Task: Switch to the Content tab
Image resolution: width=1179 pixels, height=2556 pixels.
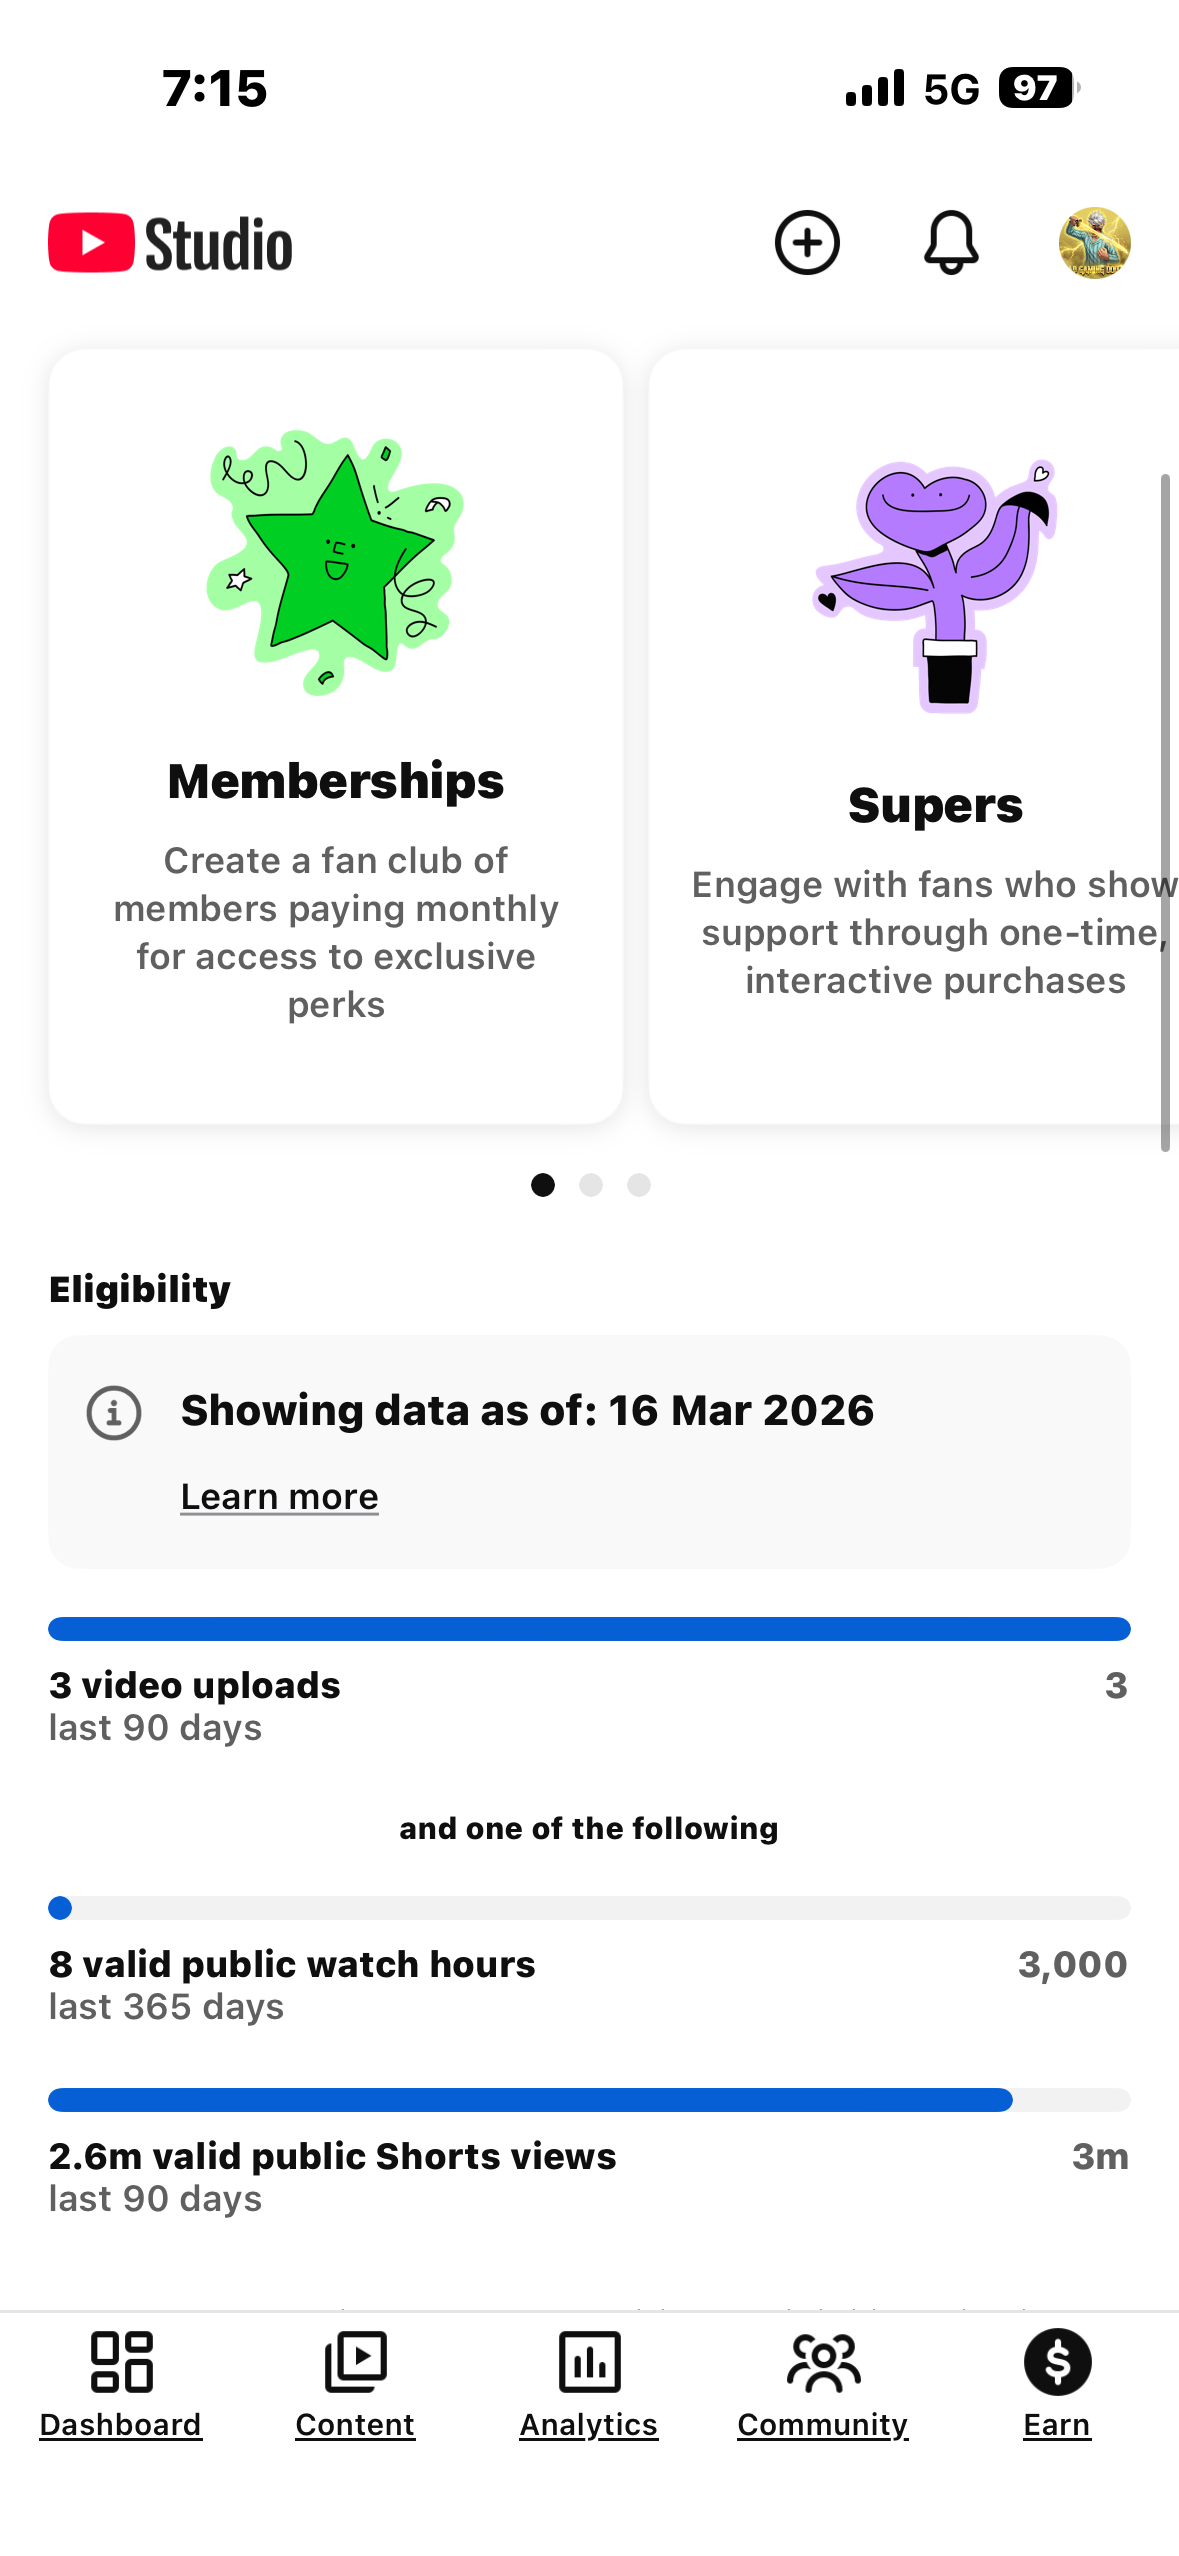Action: pyautogui.click(x=355, y=2385)
